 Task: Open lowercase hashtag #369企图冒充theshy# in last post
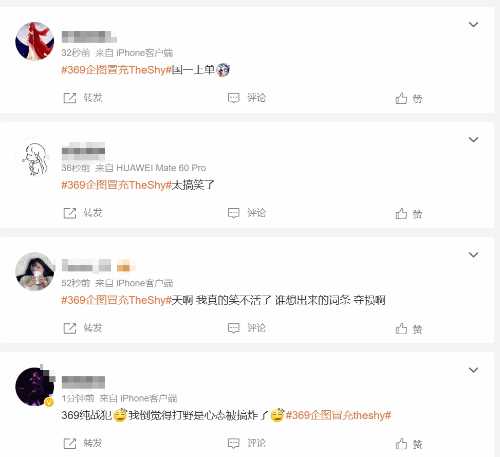click(x=338, y=415)
